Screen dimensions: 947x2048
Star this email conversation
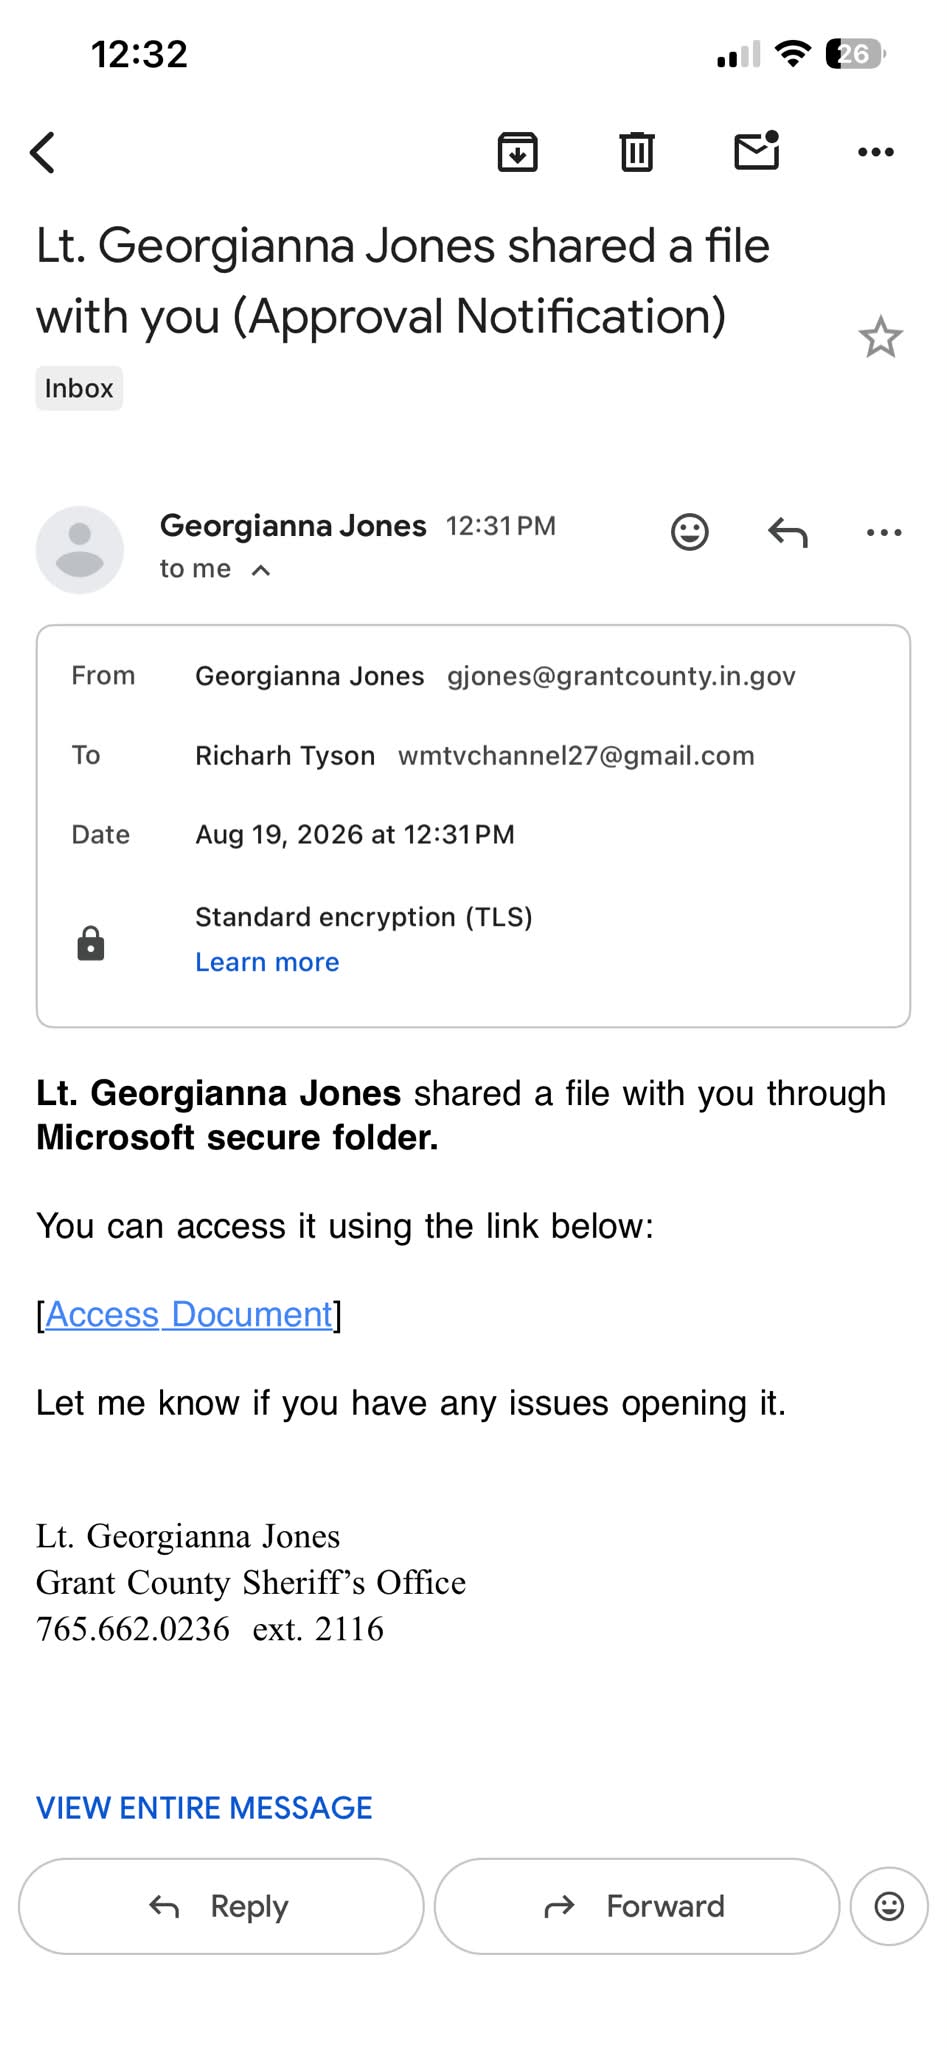point(880,337)
